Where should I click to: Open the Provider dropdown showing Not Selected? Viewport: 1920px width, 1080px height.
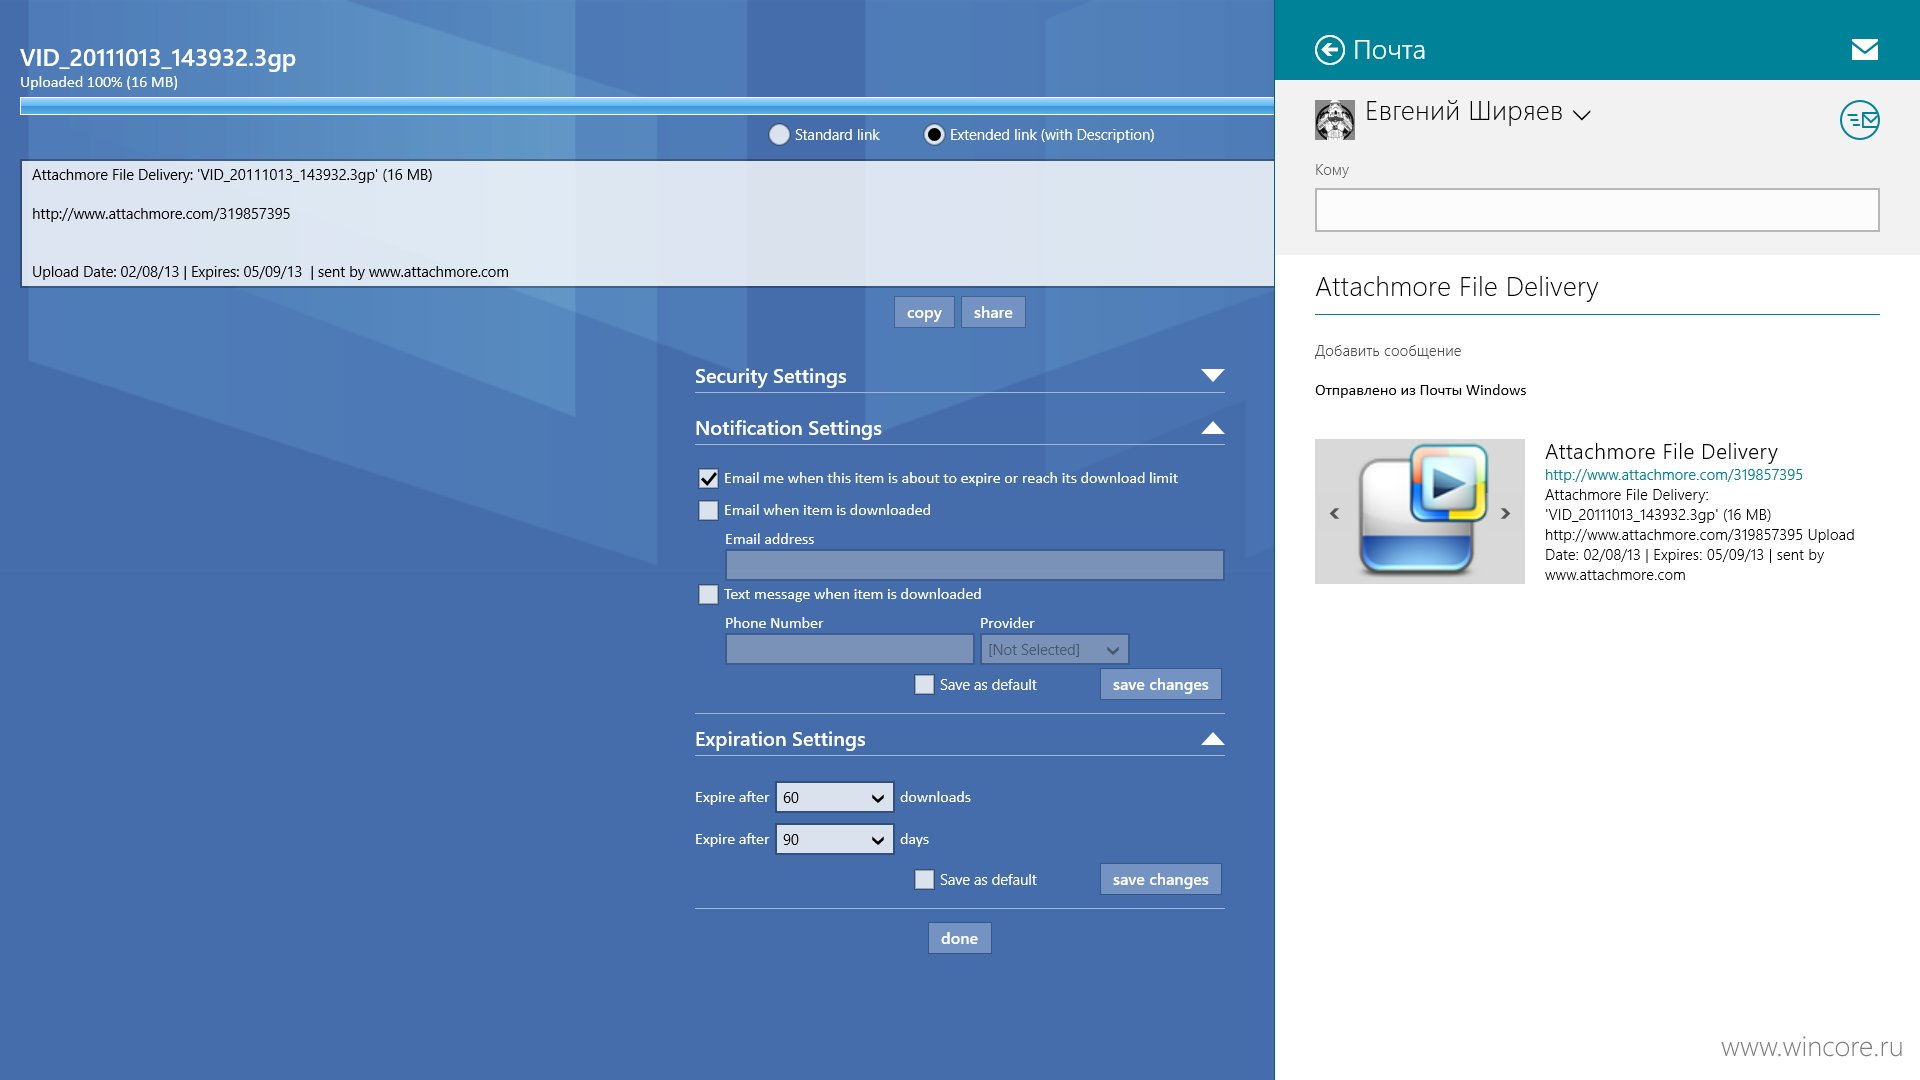1054,650
